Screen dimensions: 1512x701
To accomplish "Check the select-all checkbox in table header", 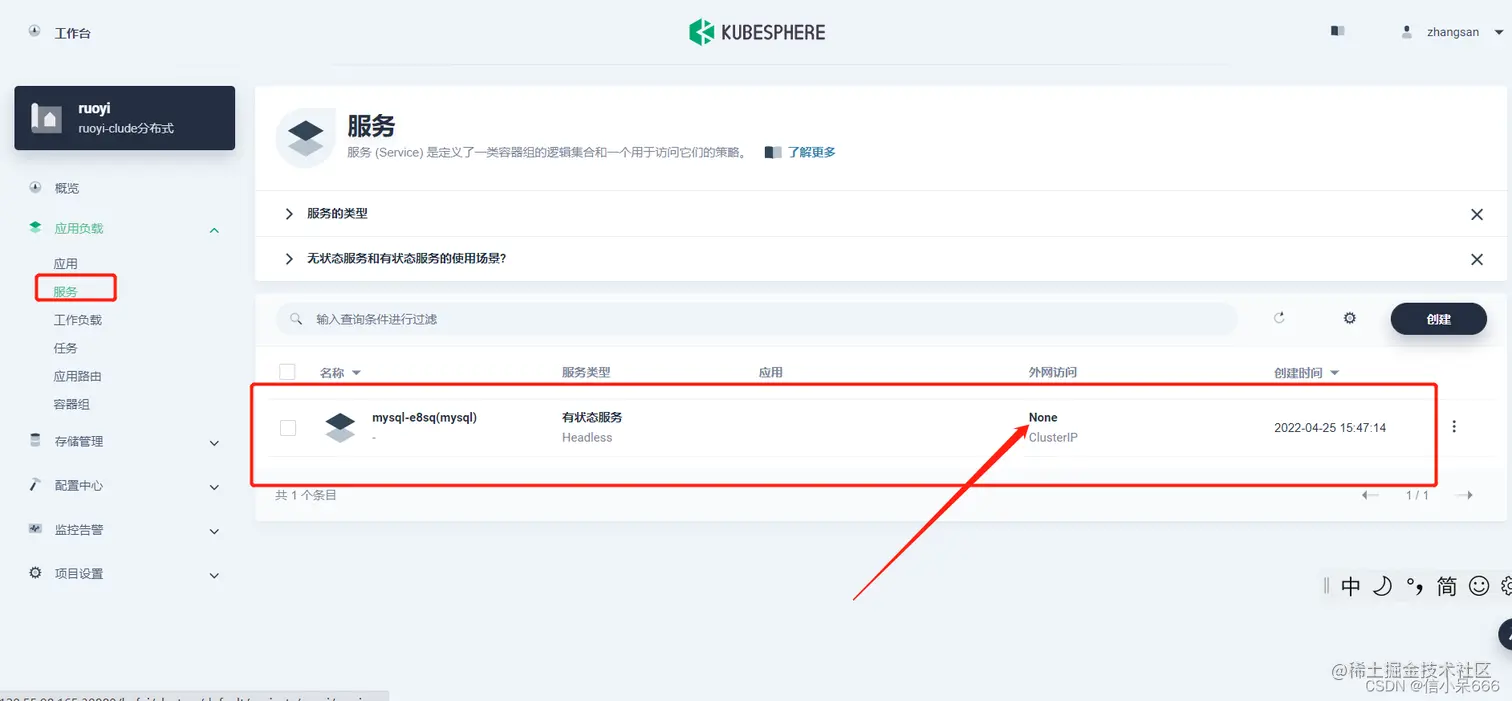I will pos(288,371).
